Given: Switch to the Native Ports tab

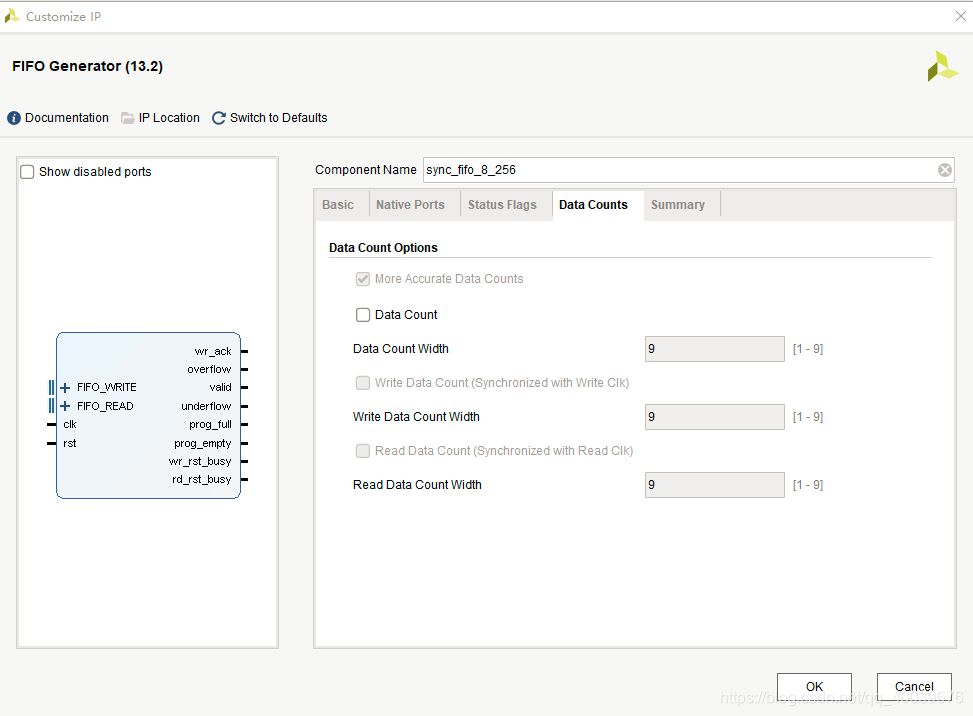Looking at the screenshot, I should coord(410,205).
